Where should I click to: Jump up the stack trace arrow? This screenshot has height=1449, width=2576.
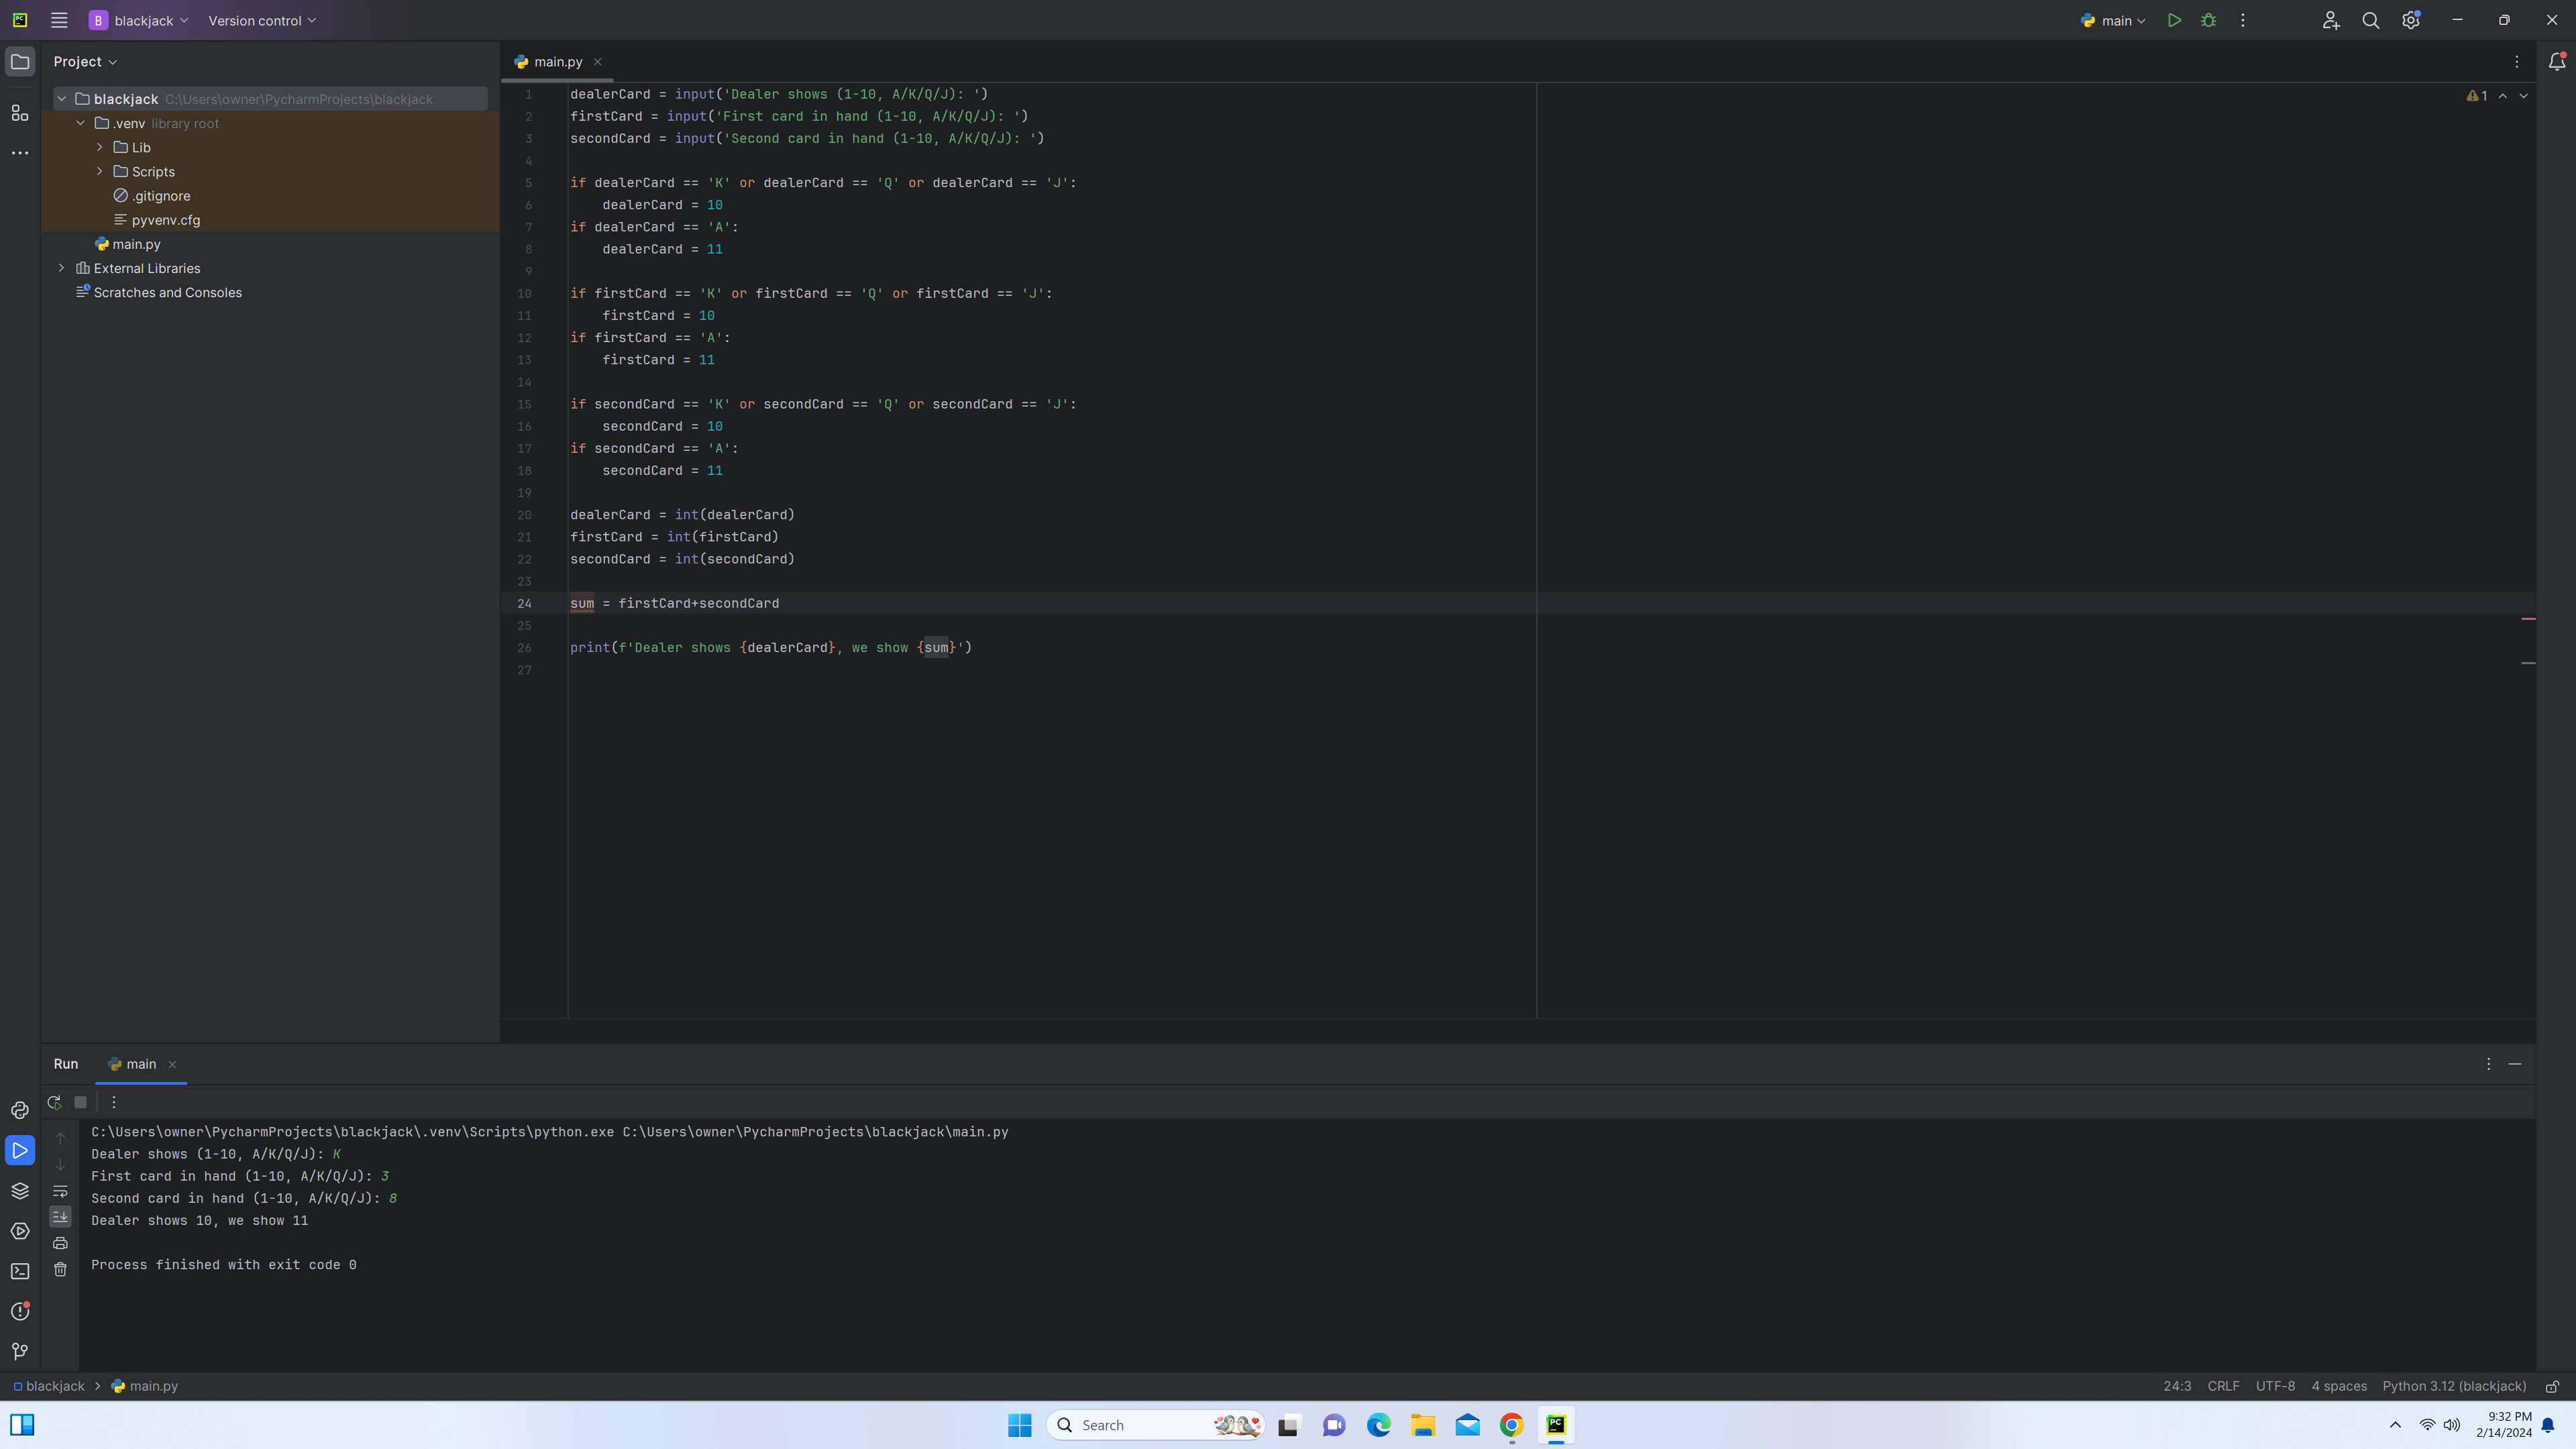(60, 1138)
